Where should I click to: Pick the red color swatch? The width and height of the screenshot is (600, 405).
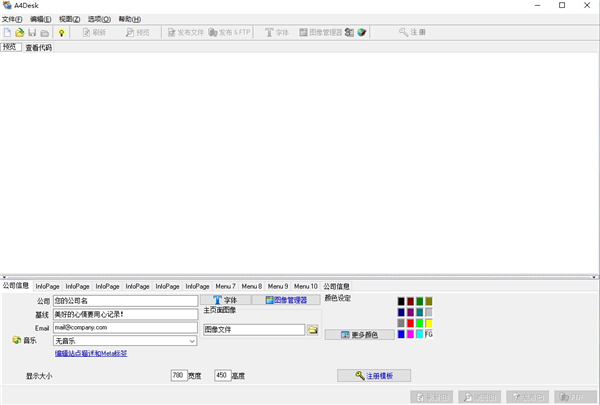click(410, 323)
